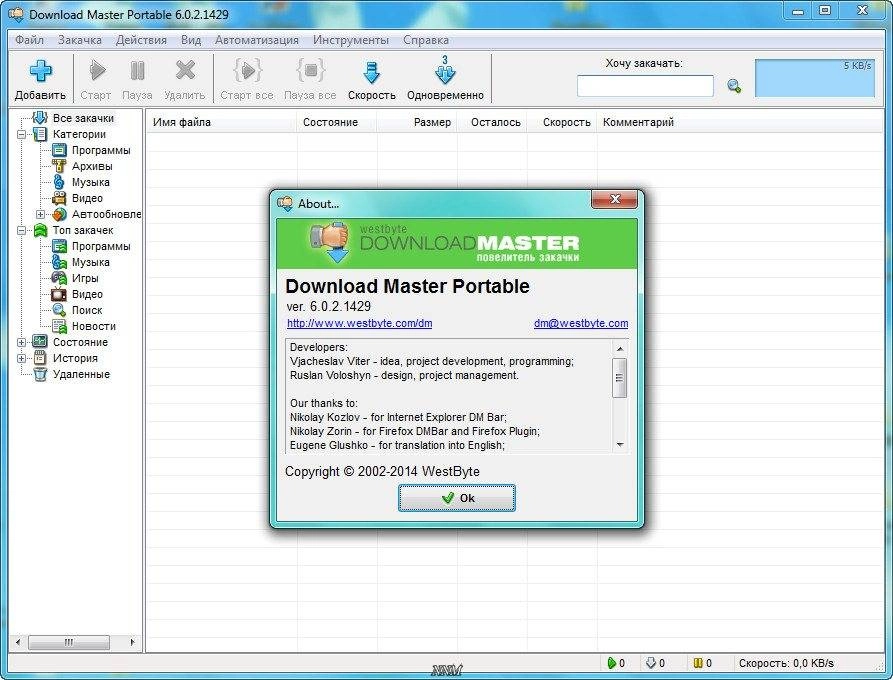Viewport: 893px width, 680px height.
Task: Select the Топ закачек node
Action: [x=83, y=230]
